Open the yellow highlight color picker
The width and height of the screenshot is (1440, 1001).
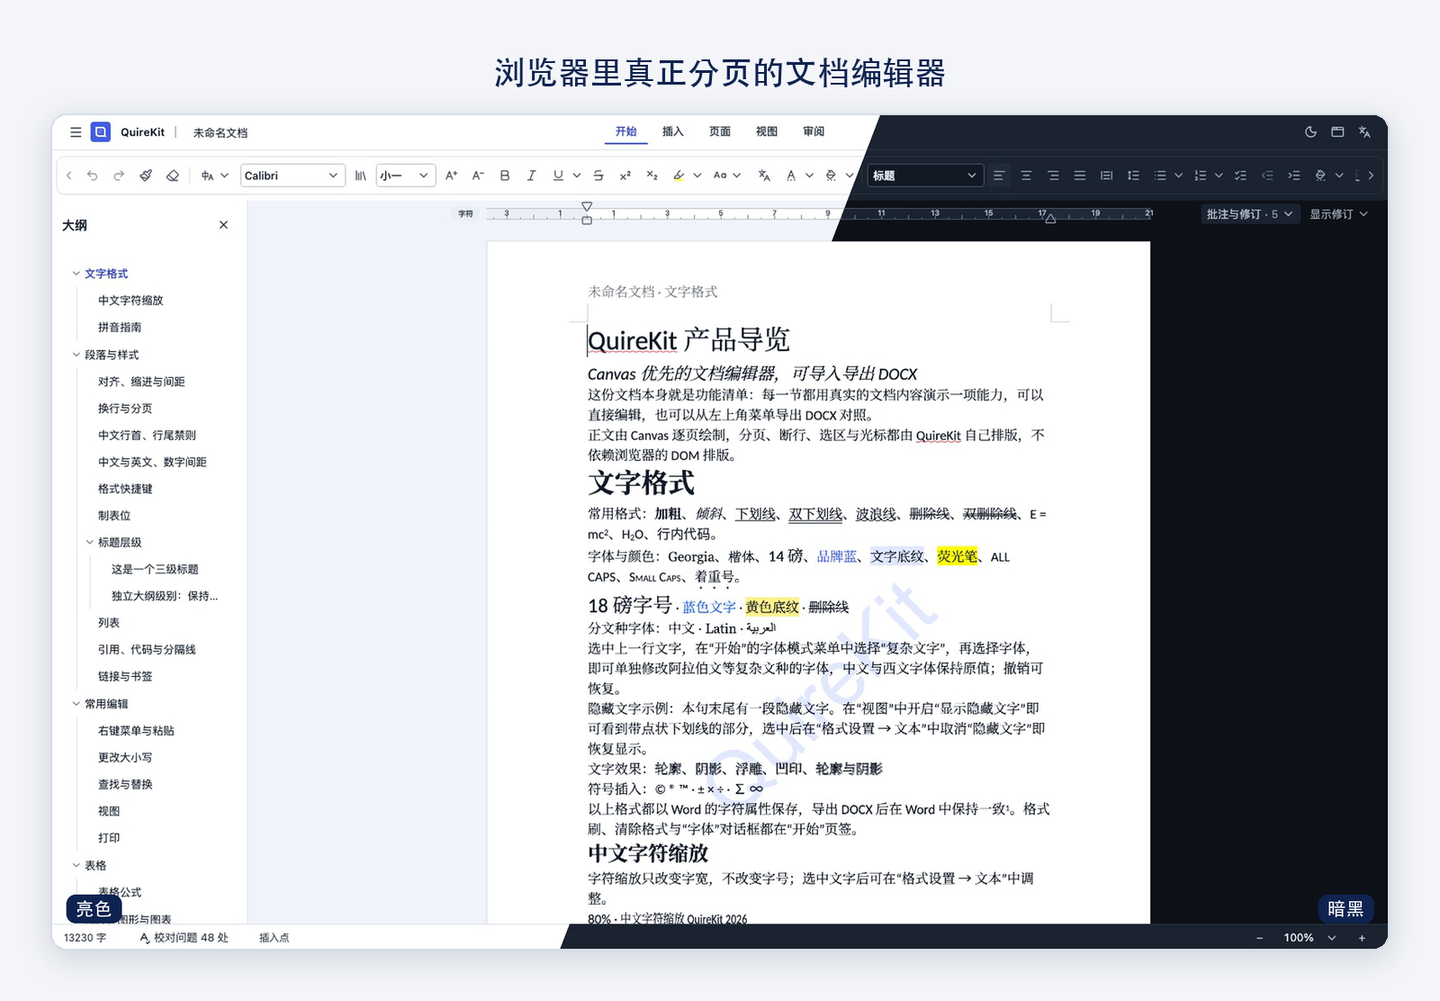click(x=697, y=176)
